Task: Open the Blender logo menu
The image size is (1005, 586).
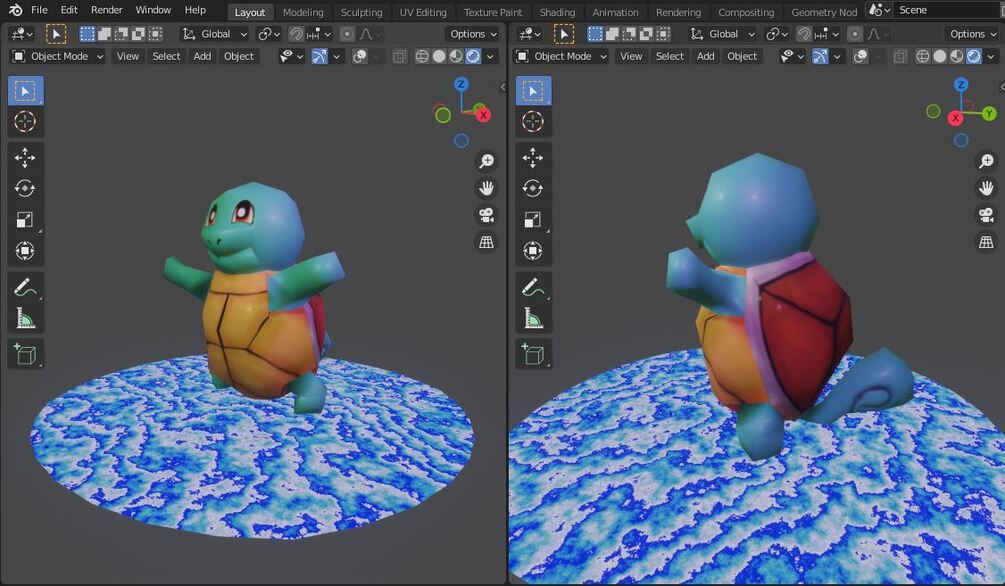Action: point(15,10)
